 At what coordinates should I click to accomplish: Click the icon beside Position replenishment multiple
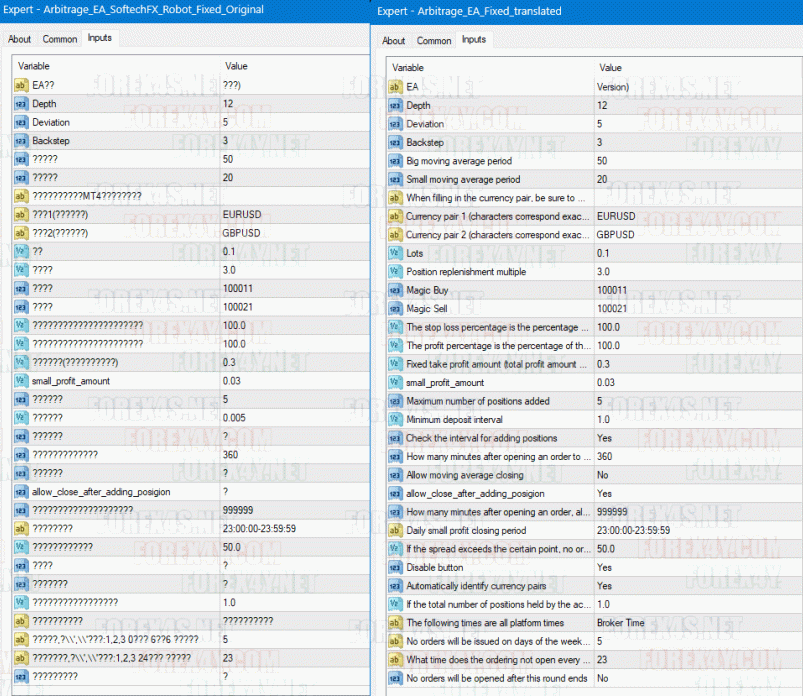point(395,272)
